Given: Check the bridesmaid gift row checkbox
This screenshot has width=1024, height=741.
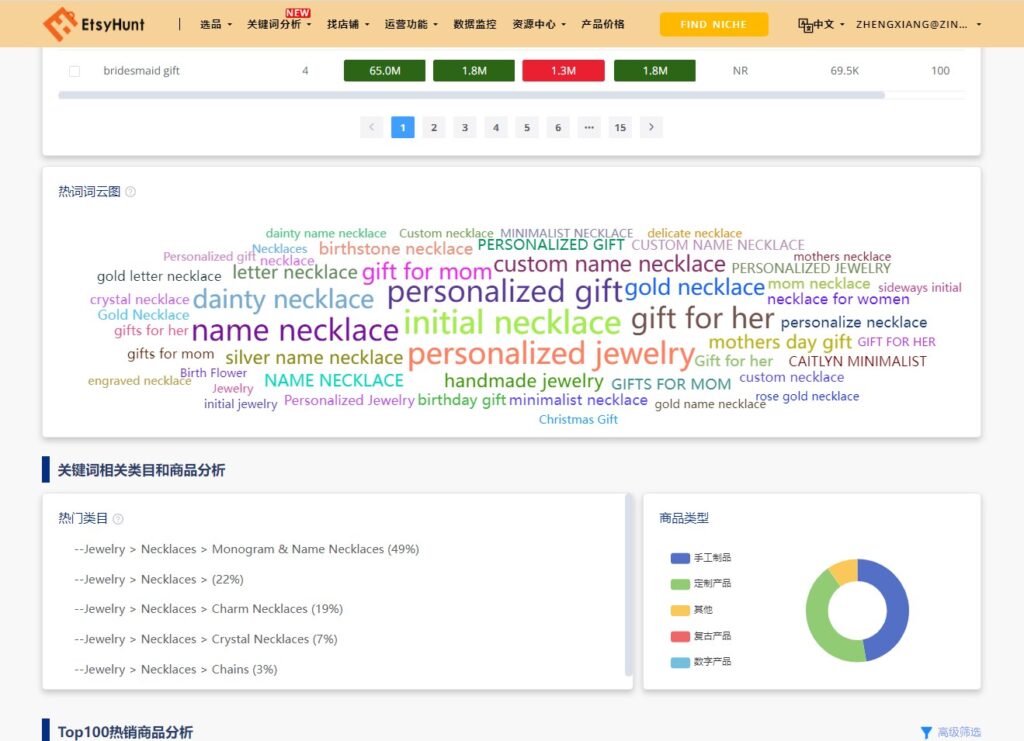Looking at the screenshot, I should click(x=74, y=71).
